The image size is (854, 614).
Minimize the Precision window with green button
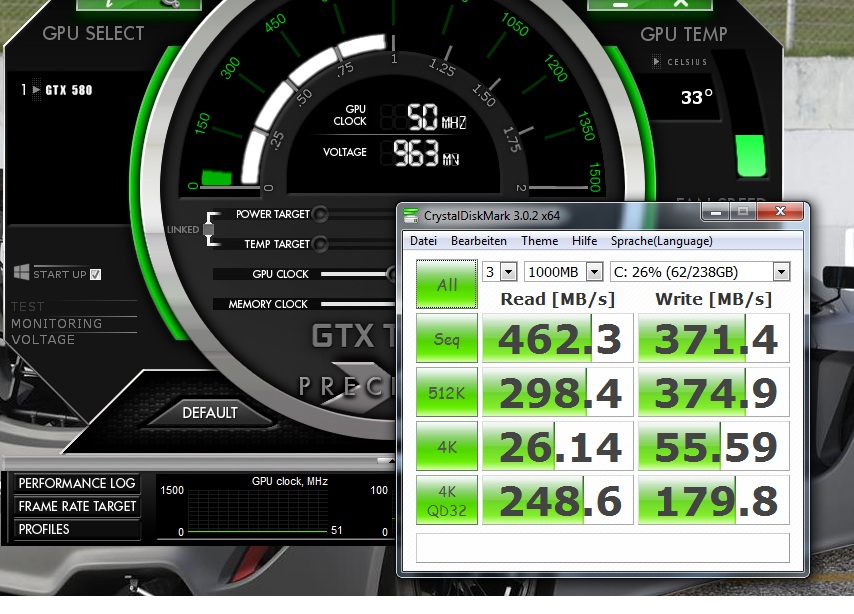point(620,3)
